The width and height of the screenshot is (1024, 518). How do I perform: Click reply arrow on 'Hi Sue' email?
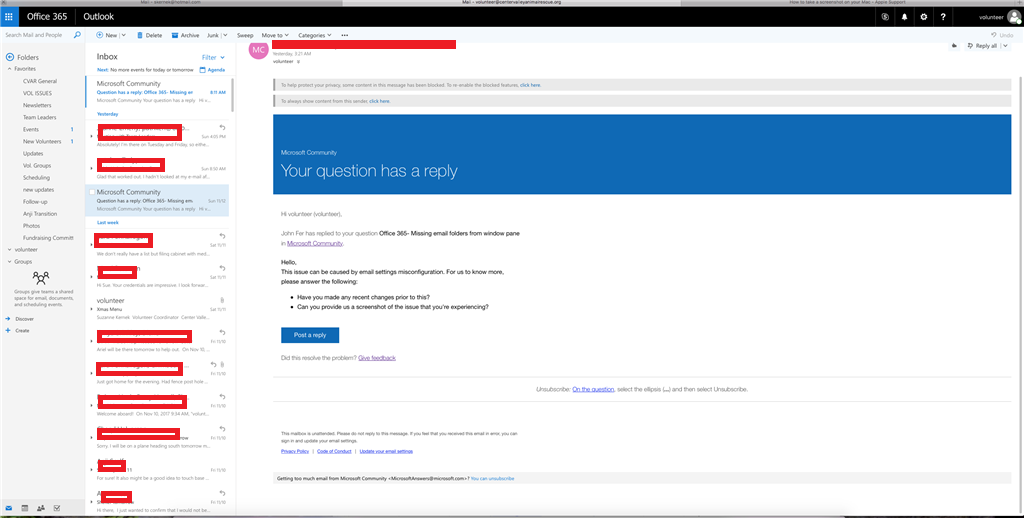pos(223,268)
